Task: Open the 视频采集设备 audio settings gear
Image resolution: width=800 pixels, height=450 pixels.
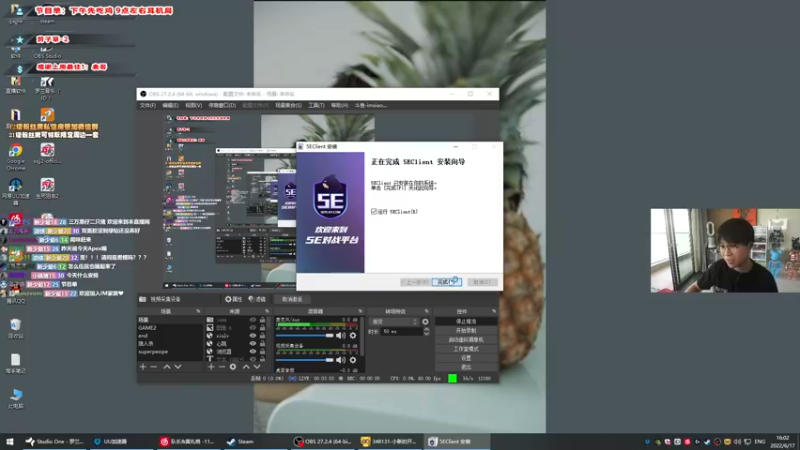Action: click(353, 360)
